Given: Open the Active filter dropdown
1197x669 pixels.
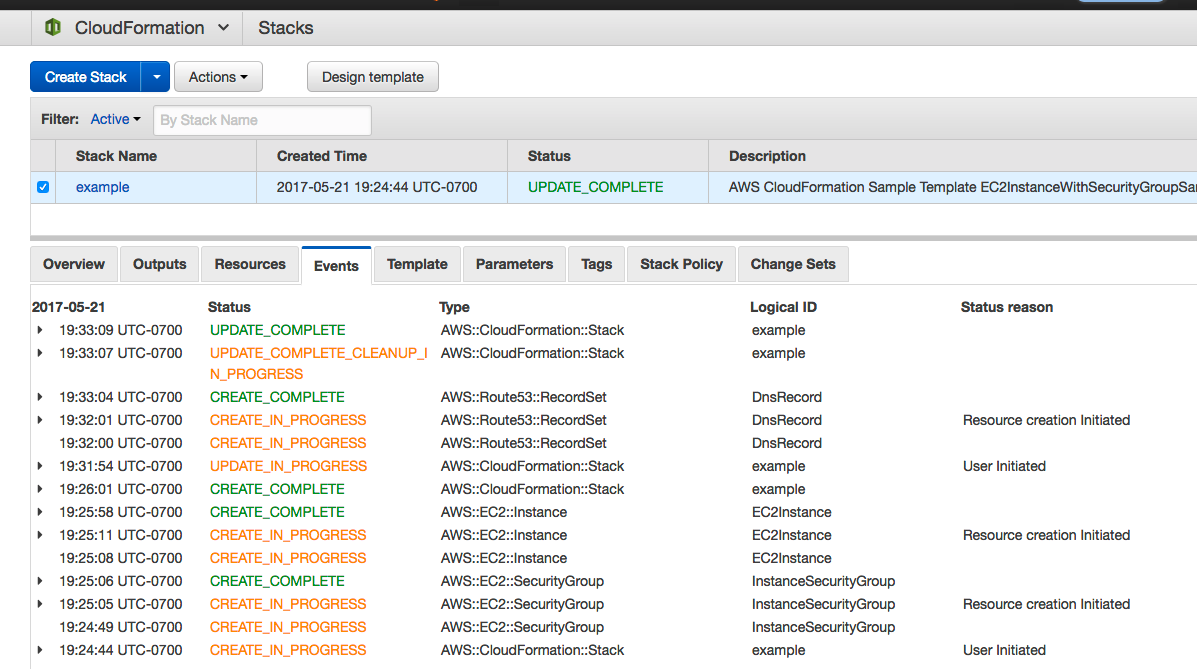Looking at the screenshot, I should [x=115, y=119].
